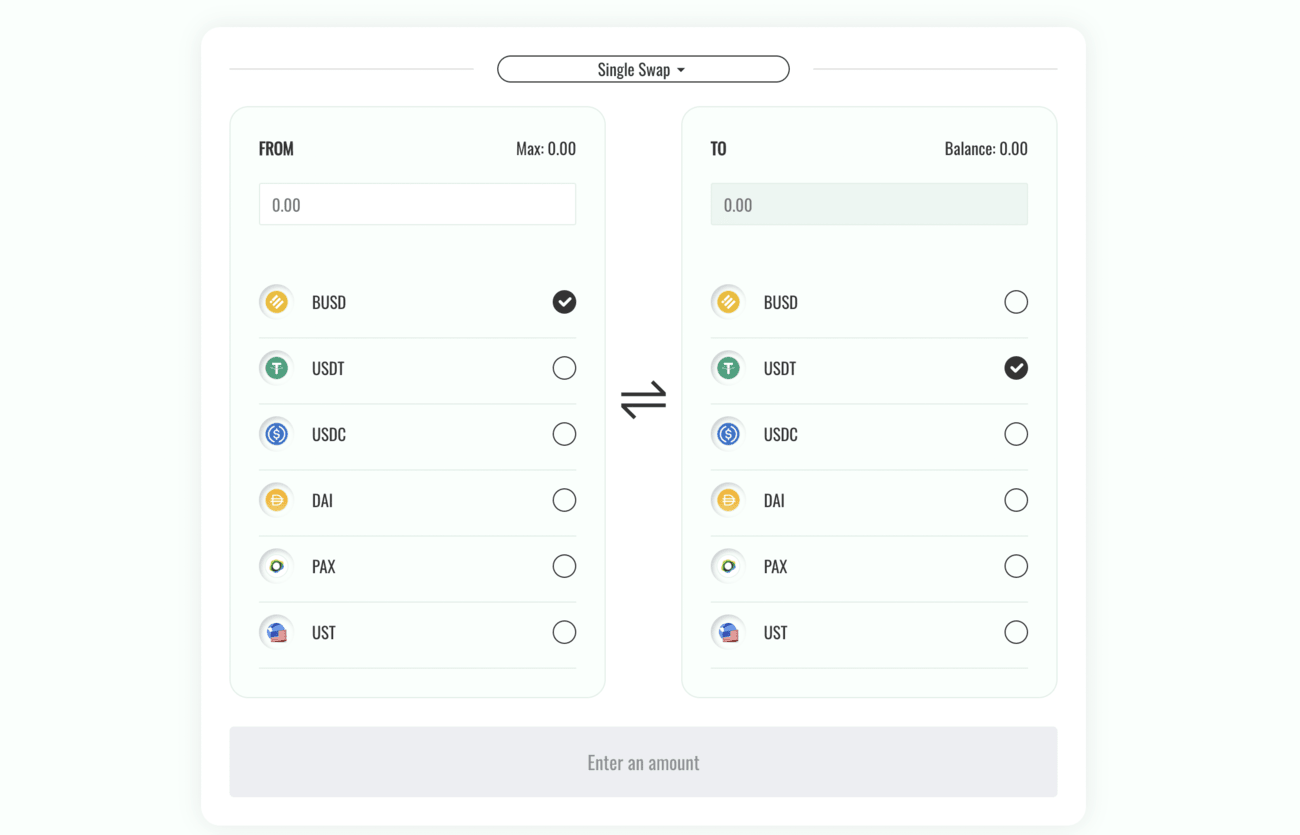The image size is (1300, 835).
Task: Click the Single Swap caret arrow
Action: click(681, 70)
